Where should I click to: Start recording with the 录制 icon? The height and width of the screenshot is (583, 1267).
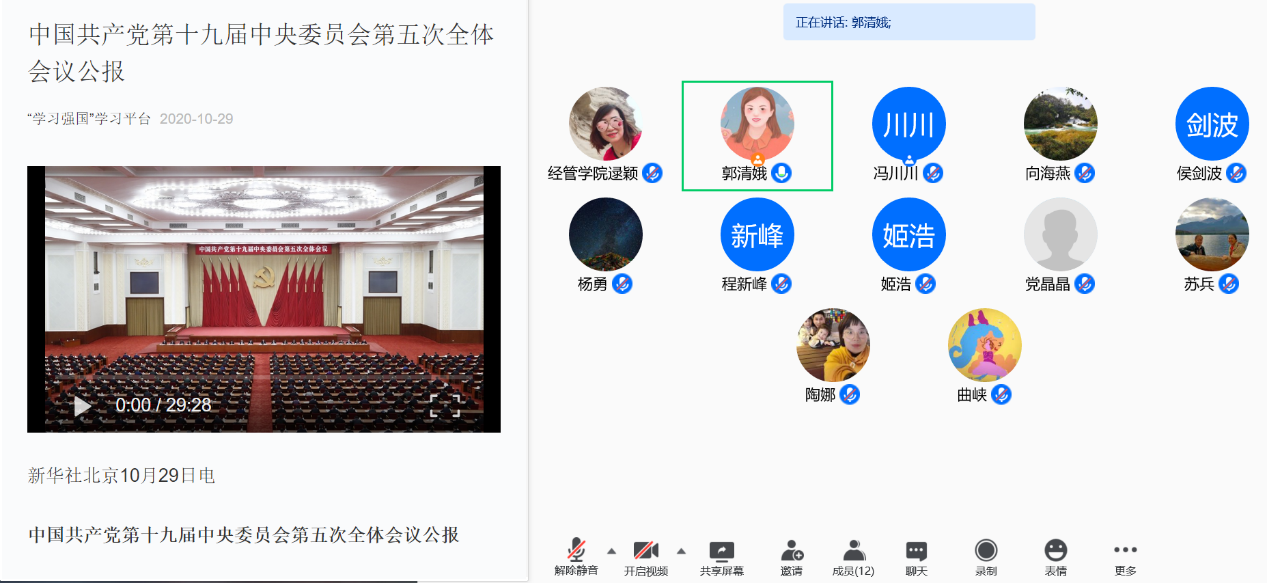pos(986,550)
